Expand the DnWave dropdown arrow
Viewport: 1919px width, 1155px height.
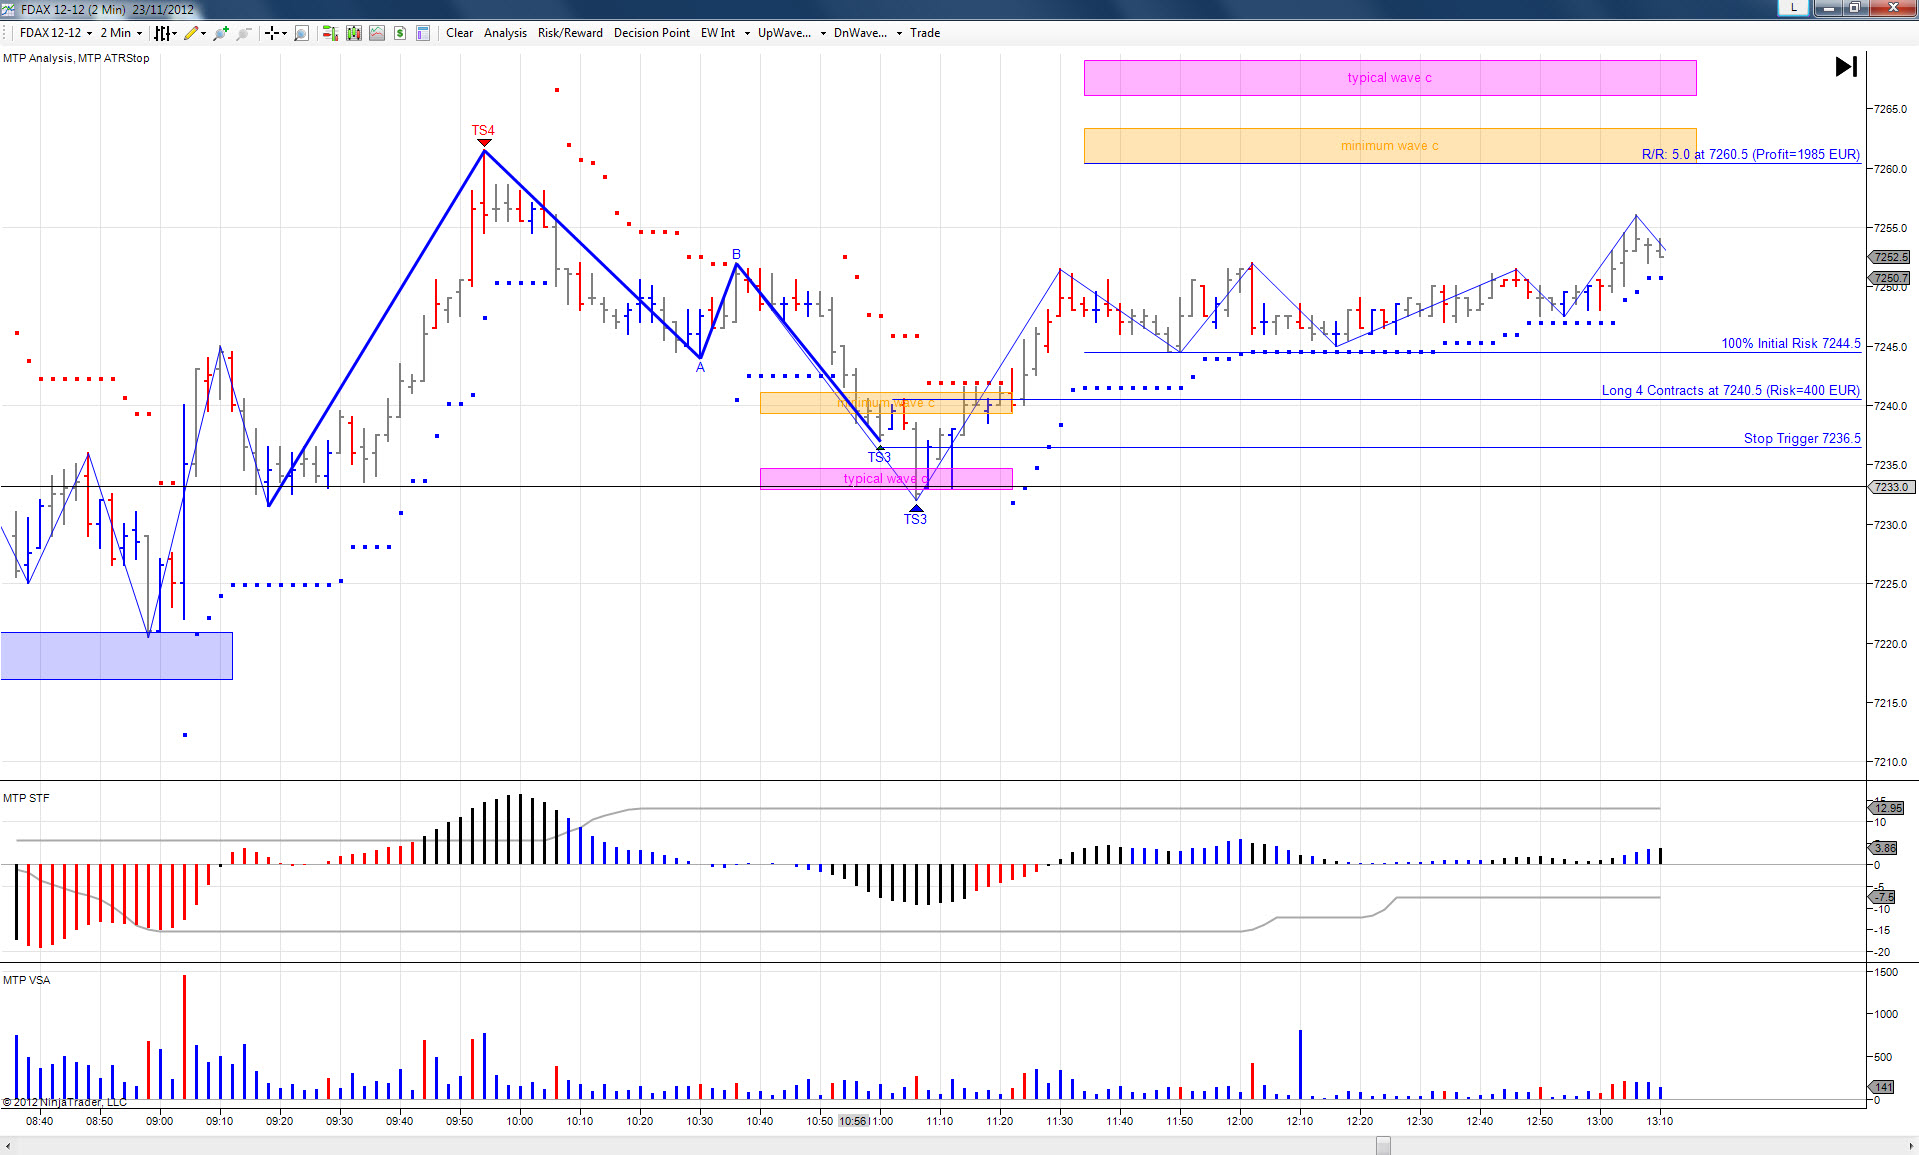(899, 33)
